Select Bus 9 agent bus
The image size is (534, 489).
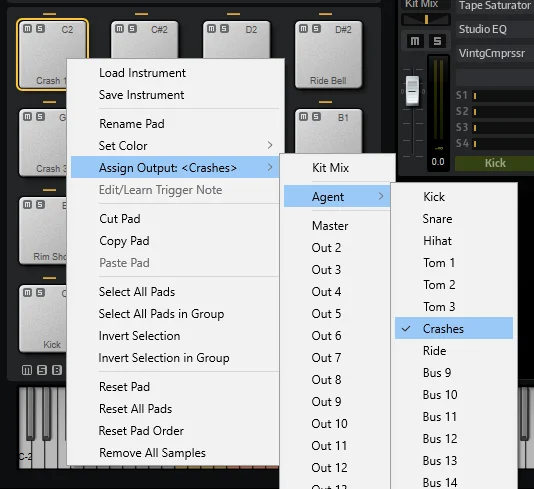pyautogui.click(x=454, y=373)
